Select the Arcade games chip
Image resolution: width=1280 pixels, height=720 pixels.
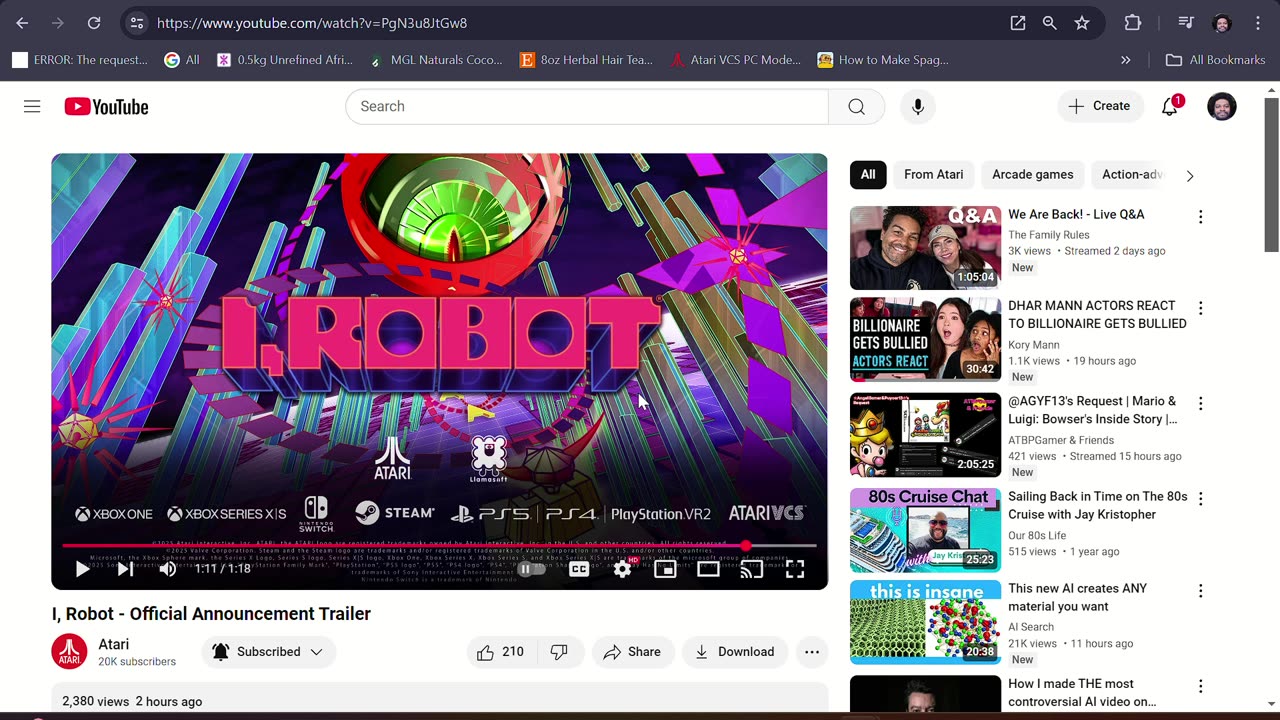(x=1033, y=175)
